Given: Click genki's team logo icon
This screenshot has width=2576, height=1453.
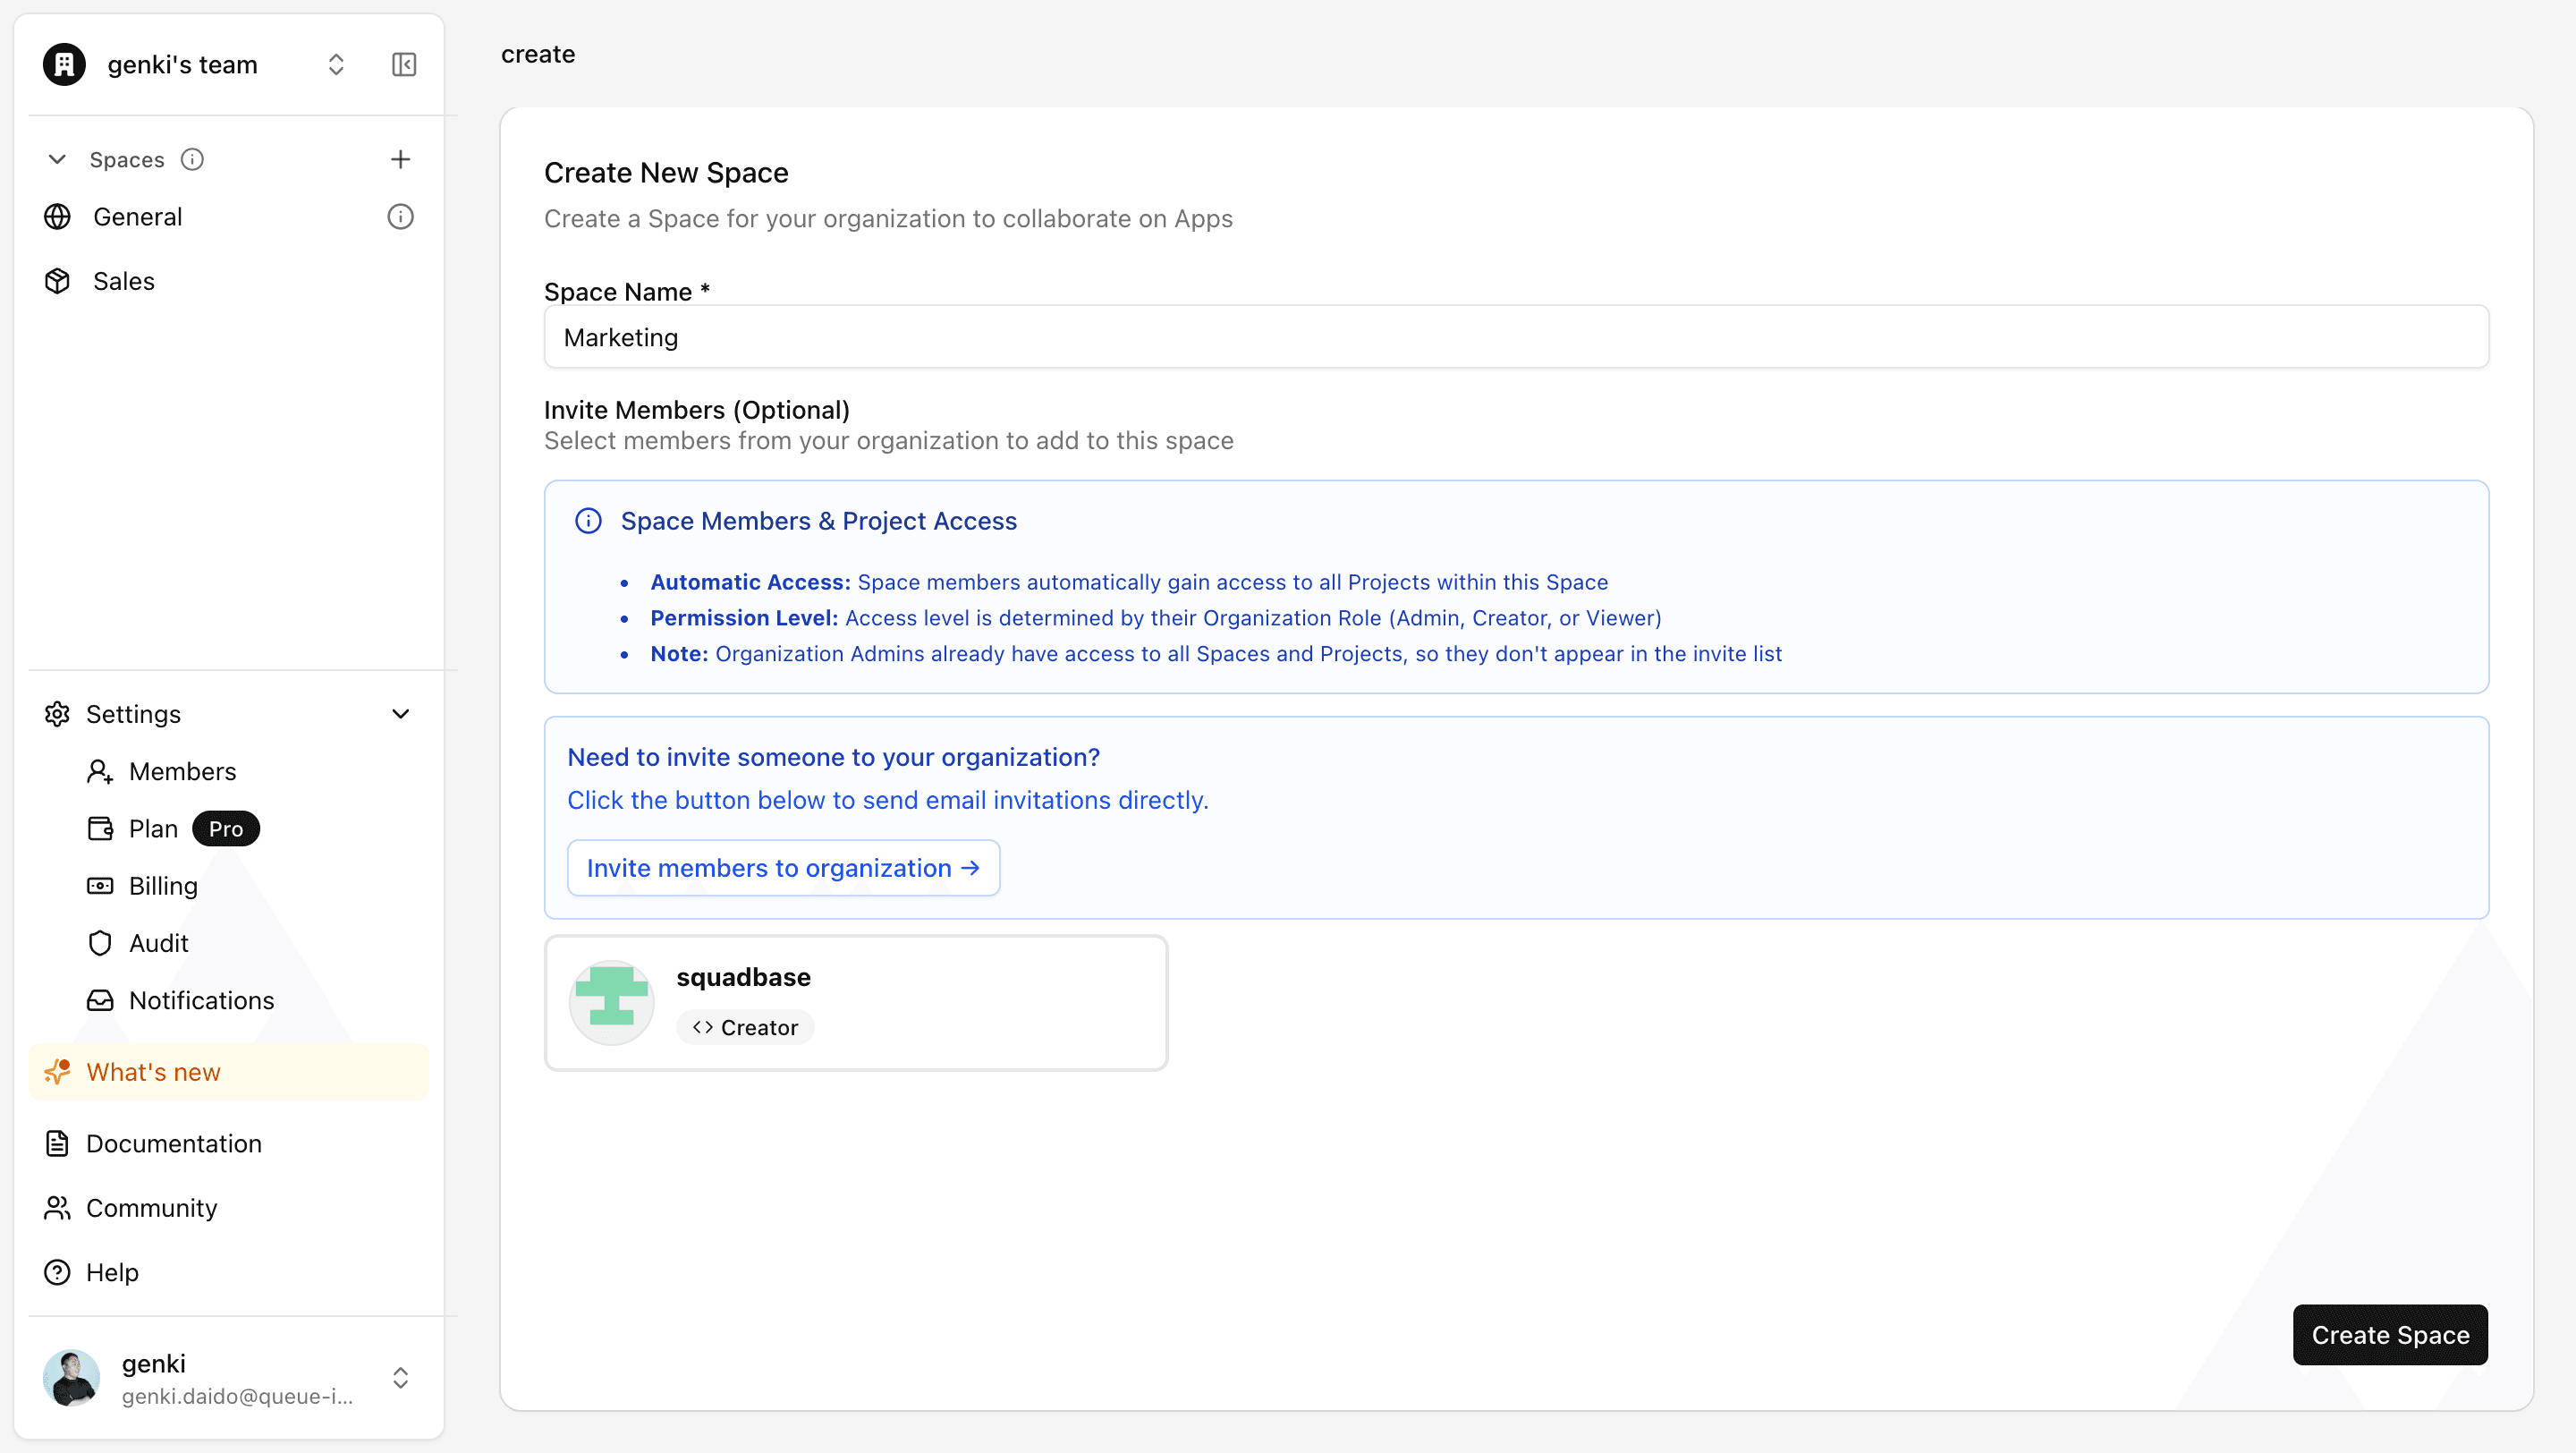Looking at the screenshot, I should (x=64, y=65).
